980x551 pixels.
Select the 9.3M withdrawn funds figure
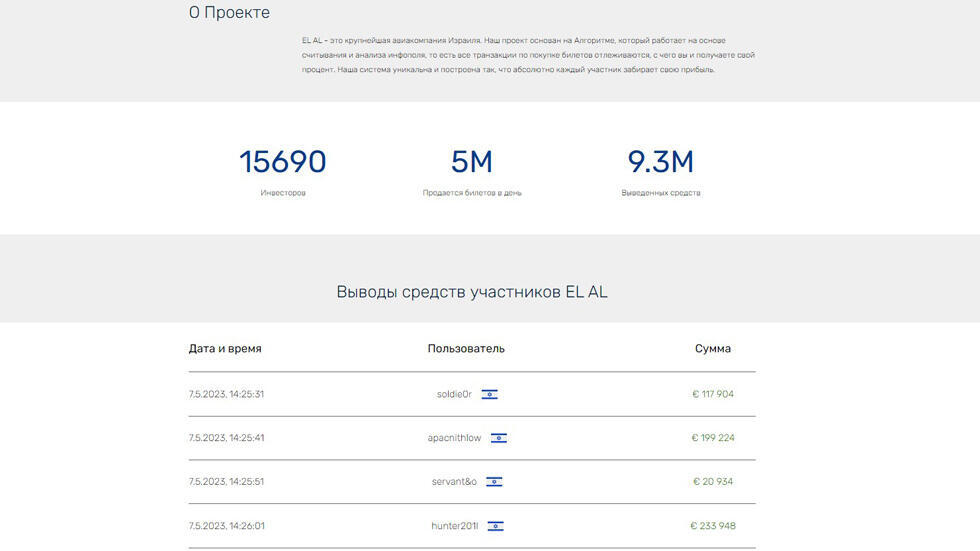click(x=661, y=162)
